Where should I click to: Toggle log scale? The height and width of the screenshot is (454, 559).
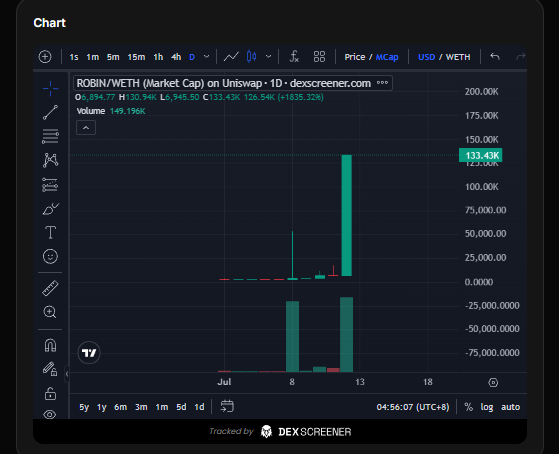(487, 407)
